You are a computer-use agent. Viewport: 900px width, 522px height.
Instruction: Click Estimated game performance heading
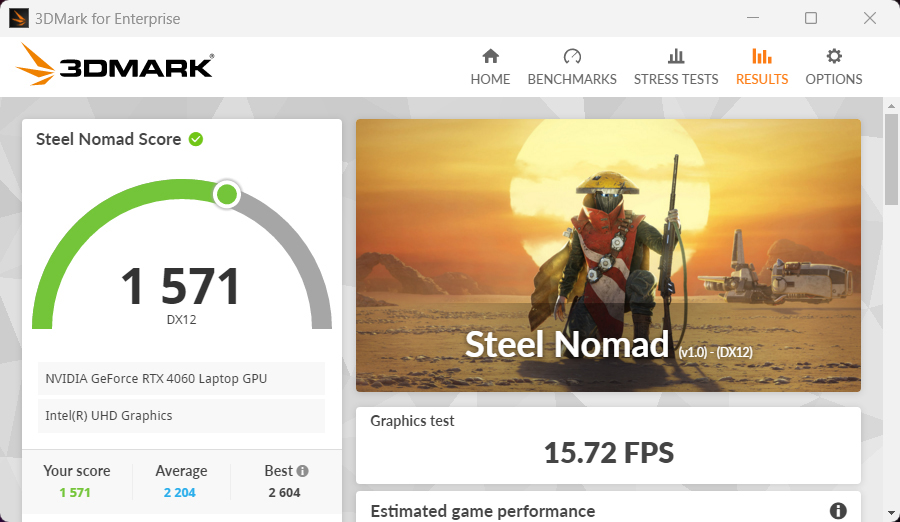(483, 511)
